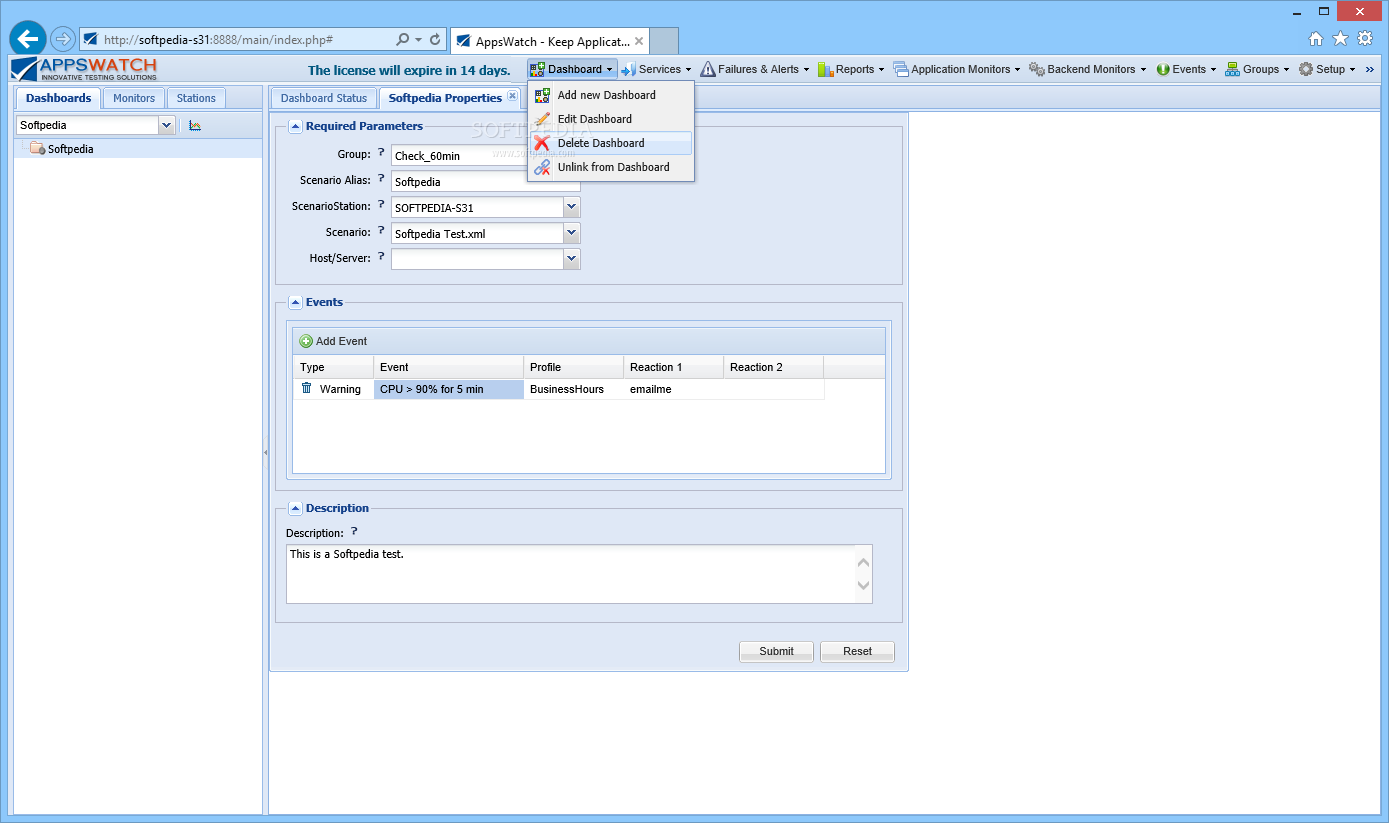Click the trash icon in the Warning row

tap(307, 388)
